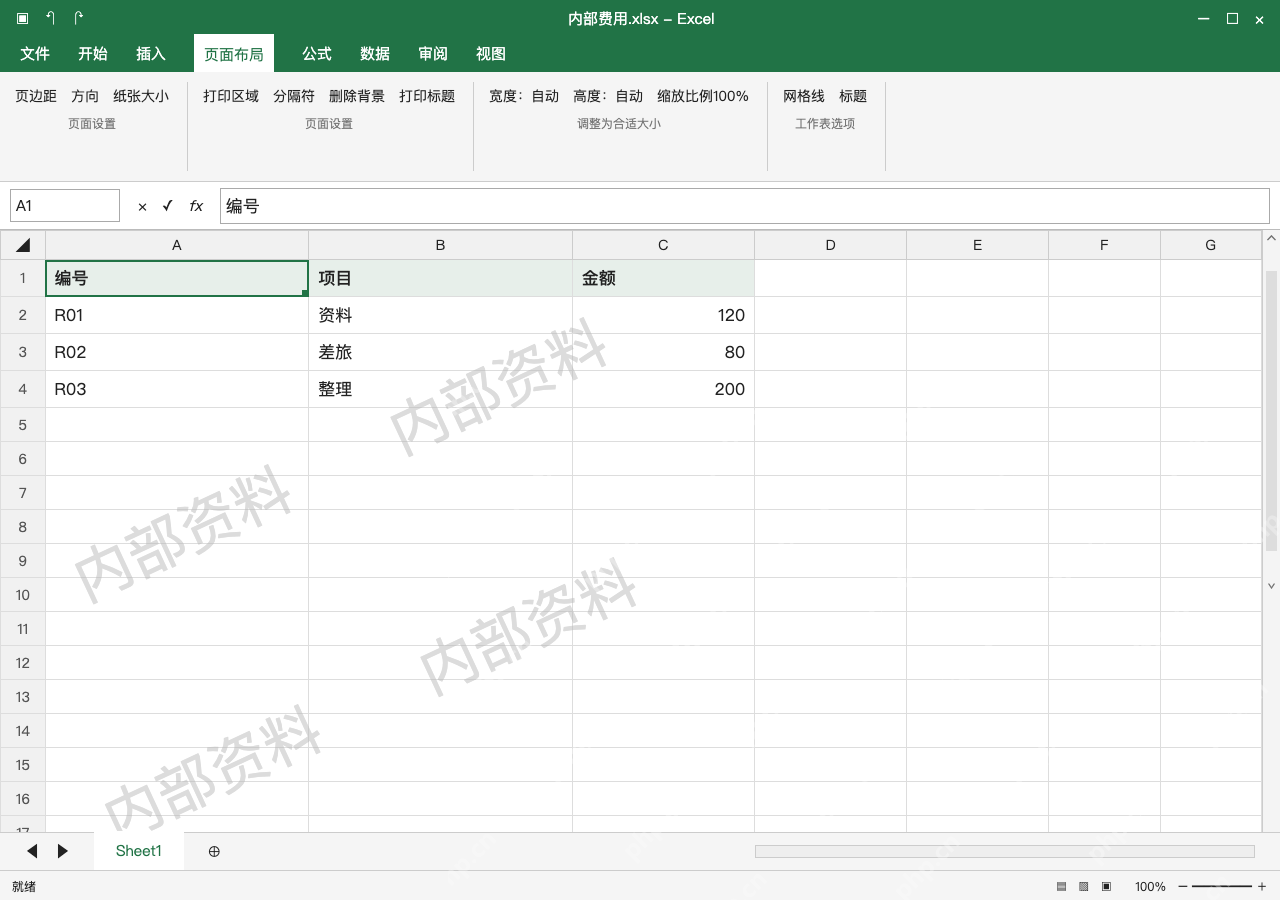Select column A header
The height and width of the screenshot is (900, 1280).
tap(177, 245)
